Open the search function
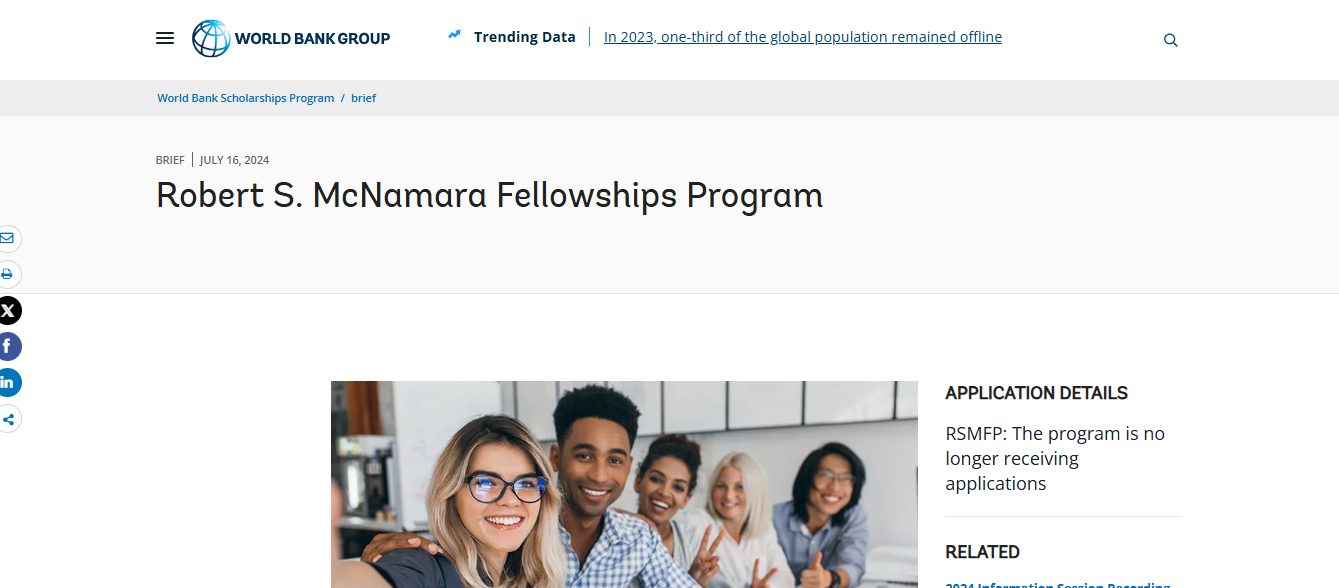 pos(1170,40)
